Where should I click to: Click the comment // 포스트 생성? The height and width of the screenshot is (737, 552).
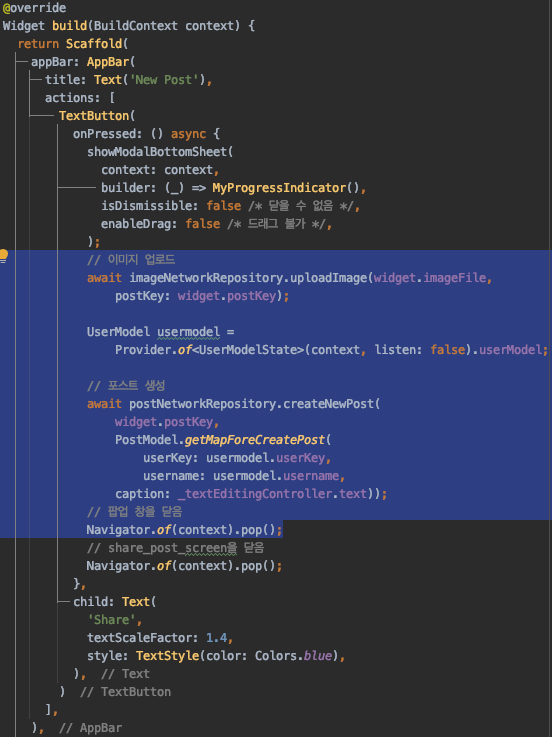point(126,386)
